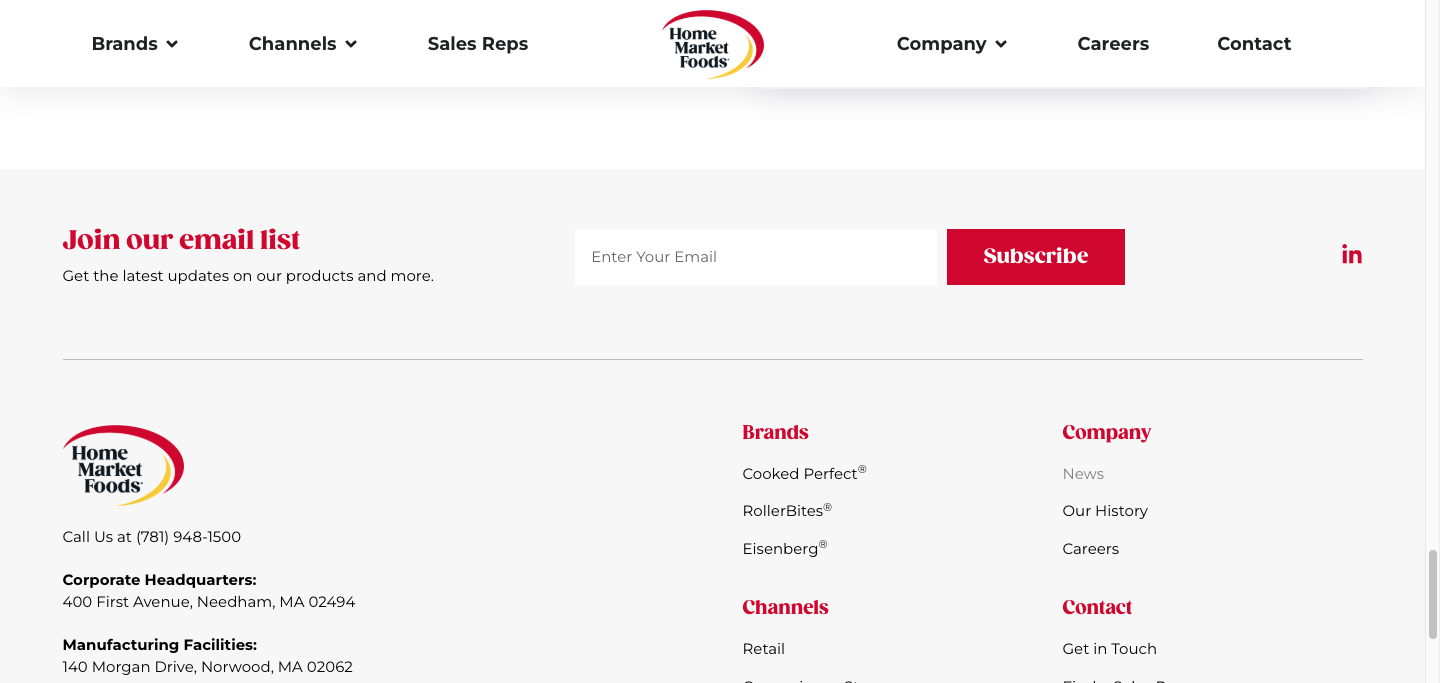Click the page vertical scrollbar thumb
This screenshot has width=1440, height=683.
tap(1432, 592)
